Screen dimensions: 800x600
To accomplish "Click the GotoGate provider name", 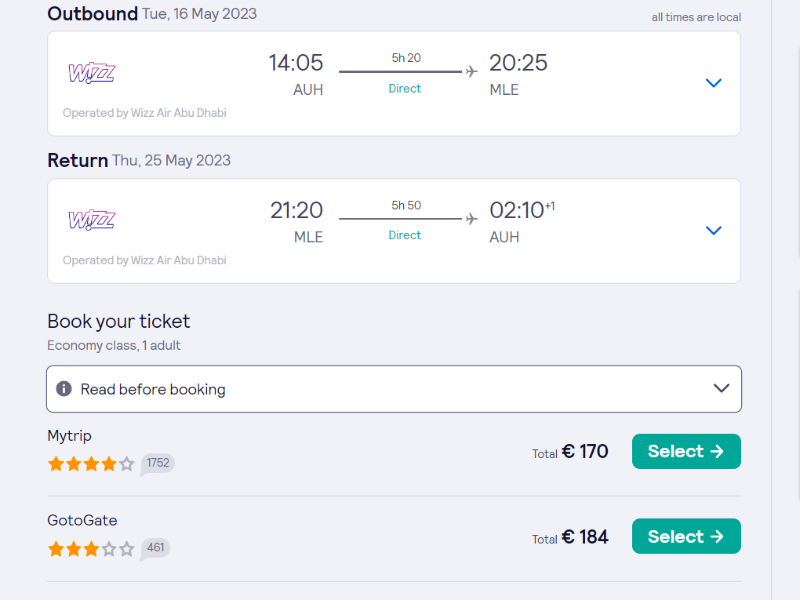I will (x=82, y=520).
